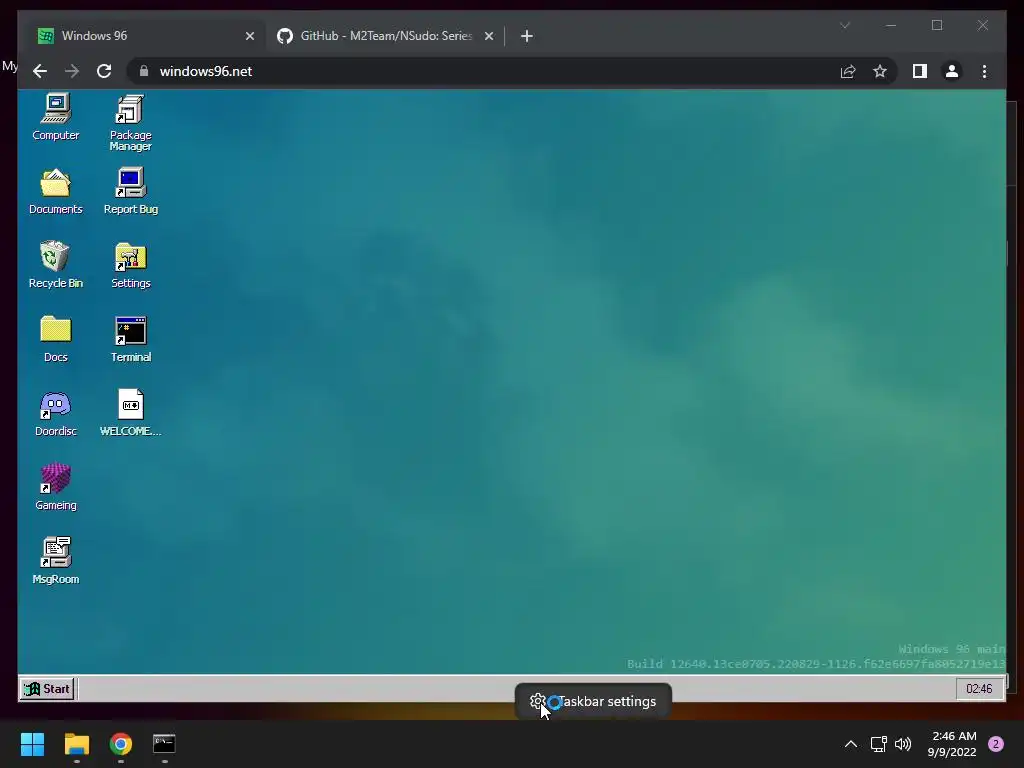
Task: Reload the windows96.net page
Action: 104,71
